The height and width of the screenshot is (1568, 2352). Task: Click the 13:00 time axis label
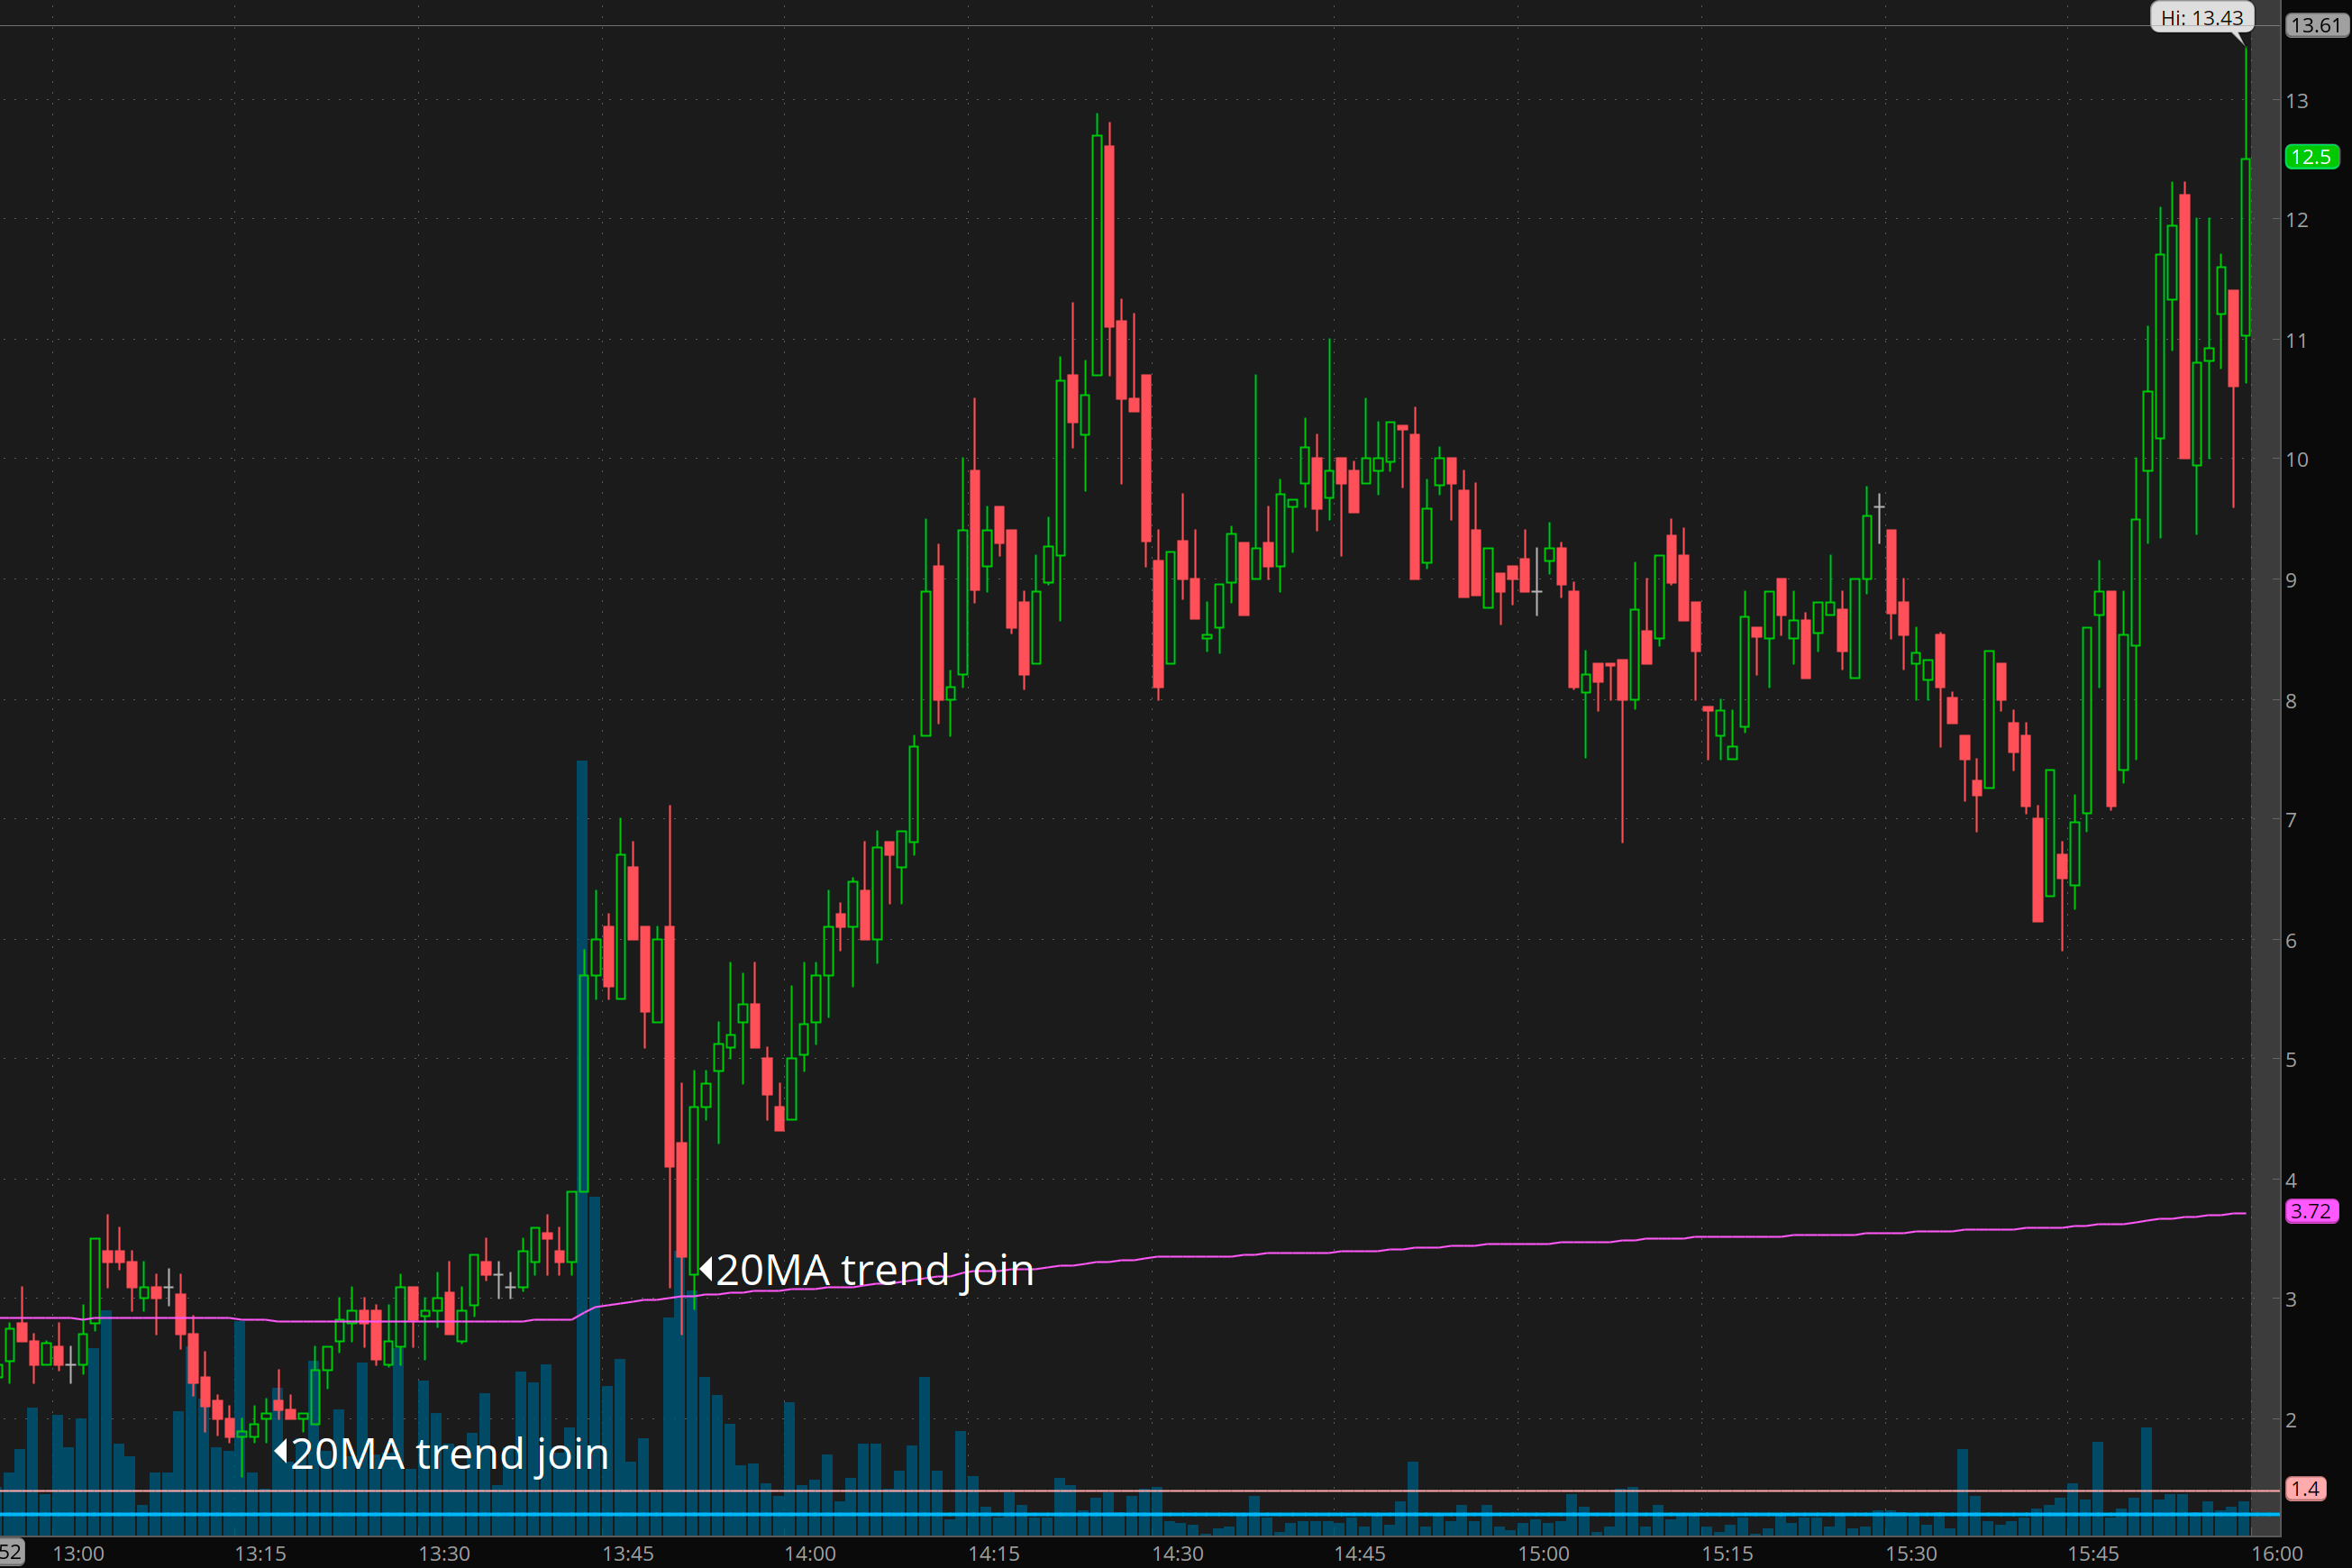78,1553
